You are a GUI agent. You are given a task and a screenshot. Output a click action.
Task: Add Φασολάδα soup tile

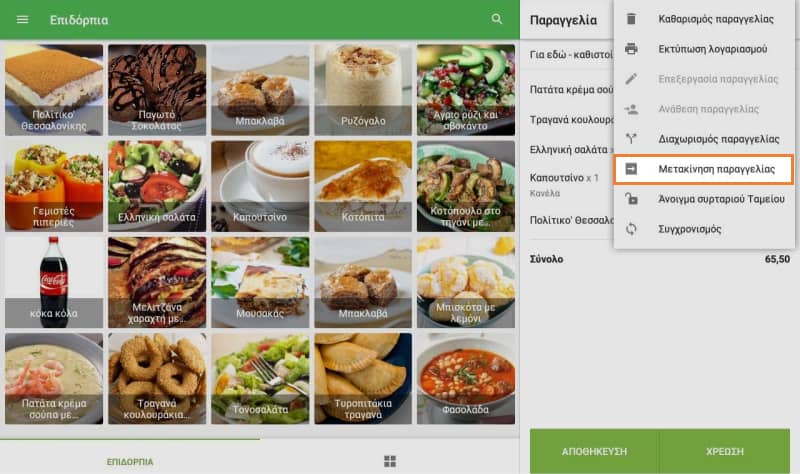466,379
